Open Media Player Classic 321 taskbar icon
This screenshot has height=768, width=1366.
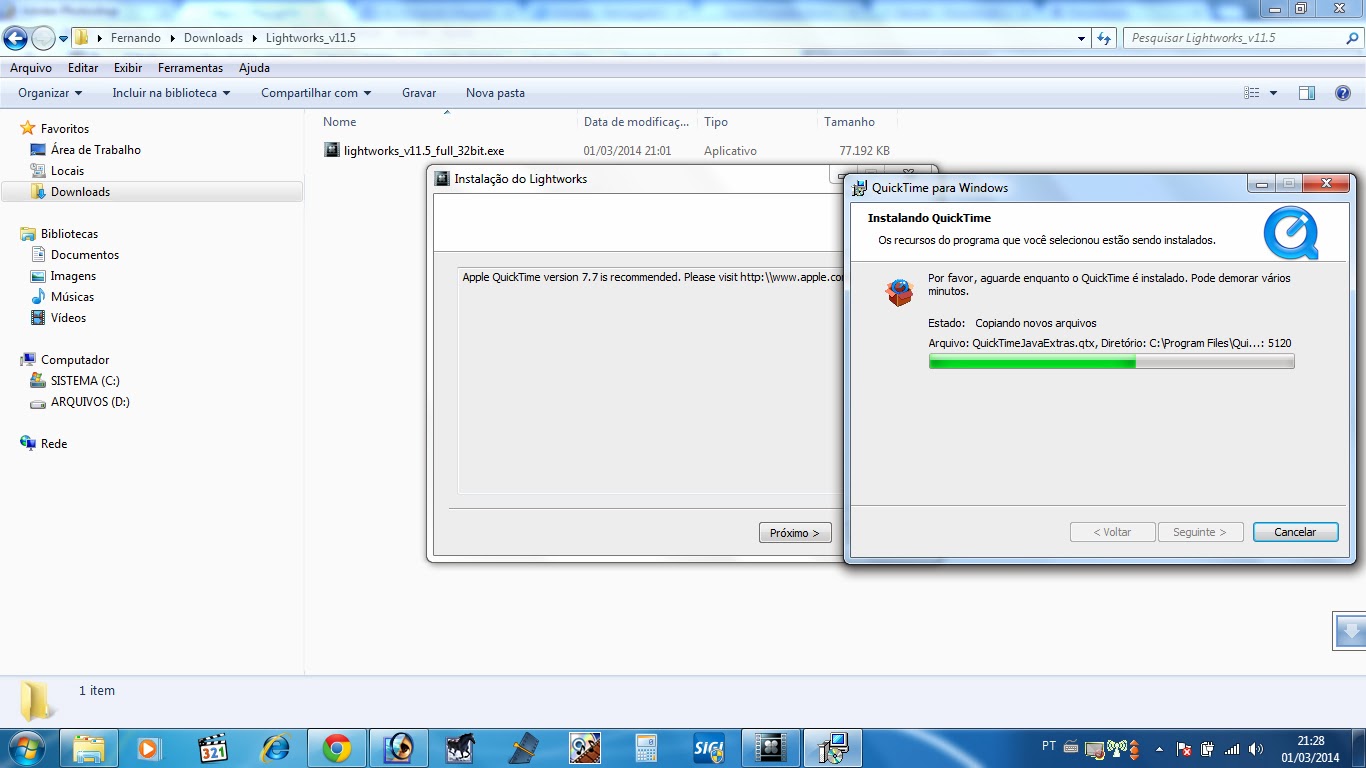pos(212,748)
